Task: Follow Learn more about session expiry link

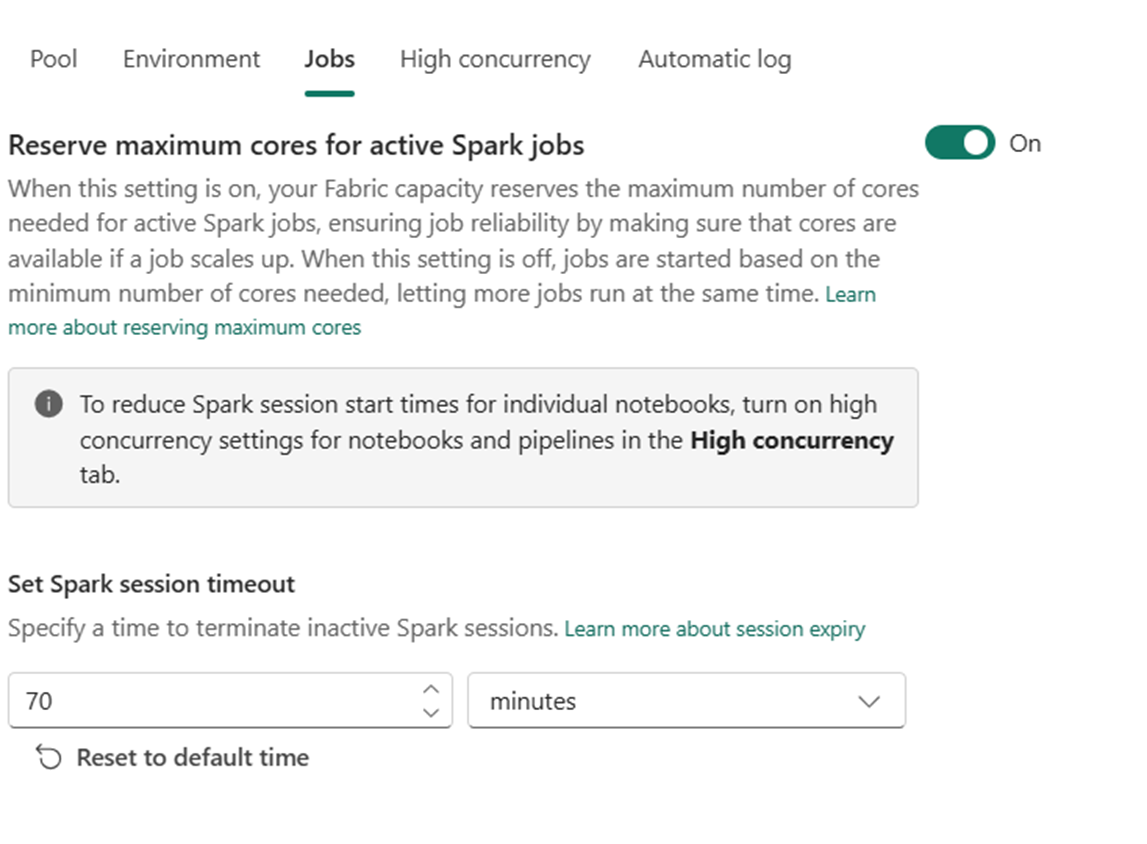Action: click(x=715, y=629)
